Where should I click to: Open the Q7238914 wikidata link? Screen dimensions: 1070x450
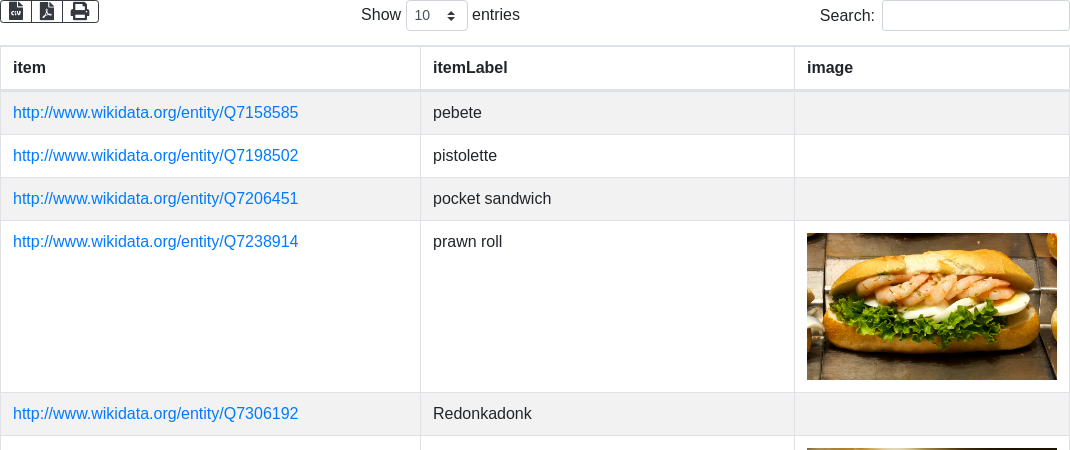coord(155,242)
